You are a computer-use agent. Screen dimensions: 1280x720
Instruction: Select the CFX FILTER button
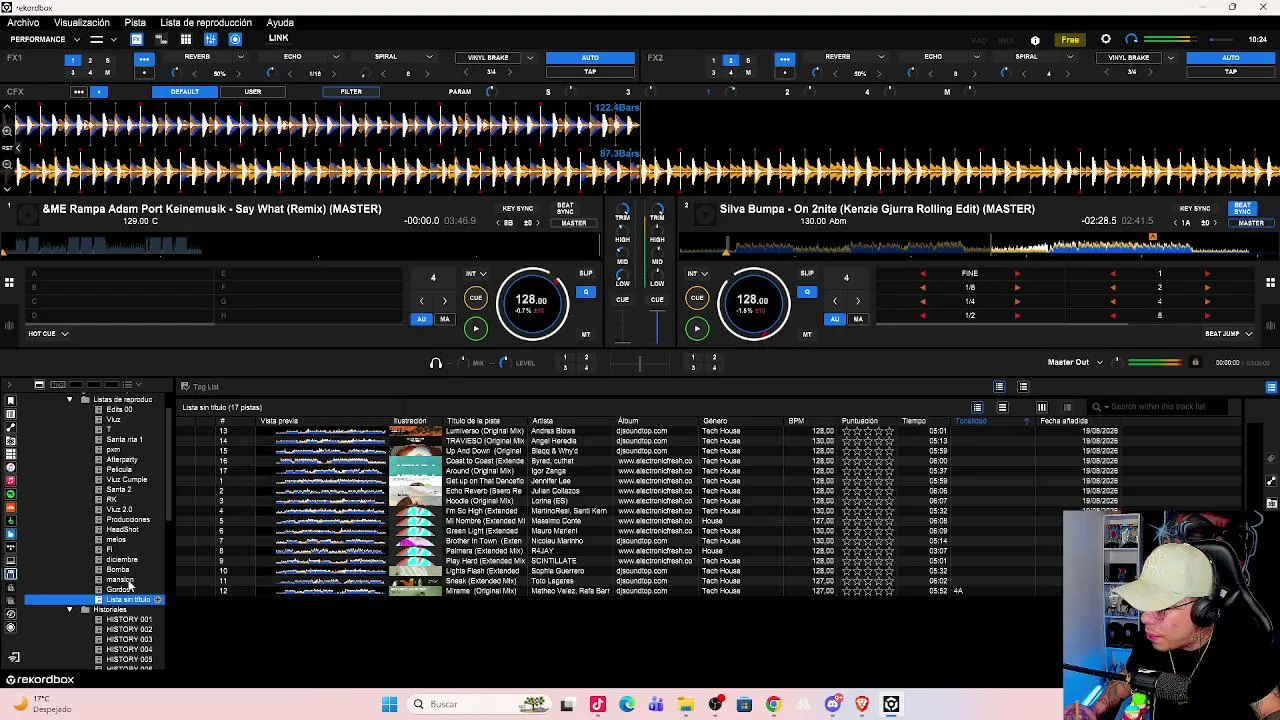point(351,92)
